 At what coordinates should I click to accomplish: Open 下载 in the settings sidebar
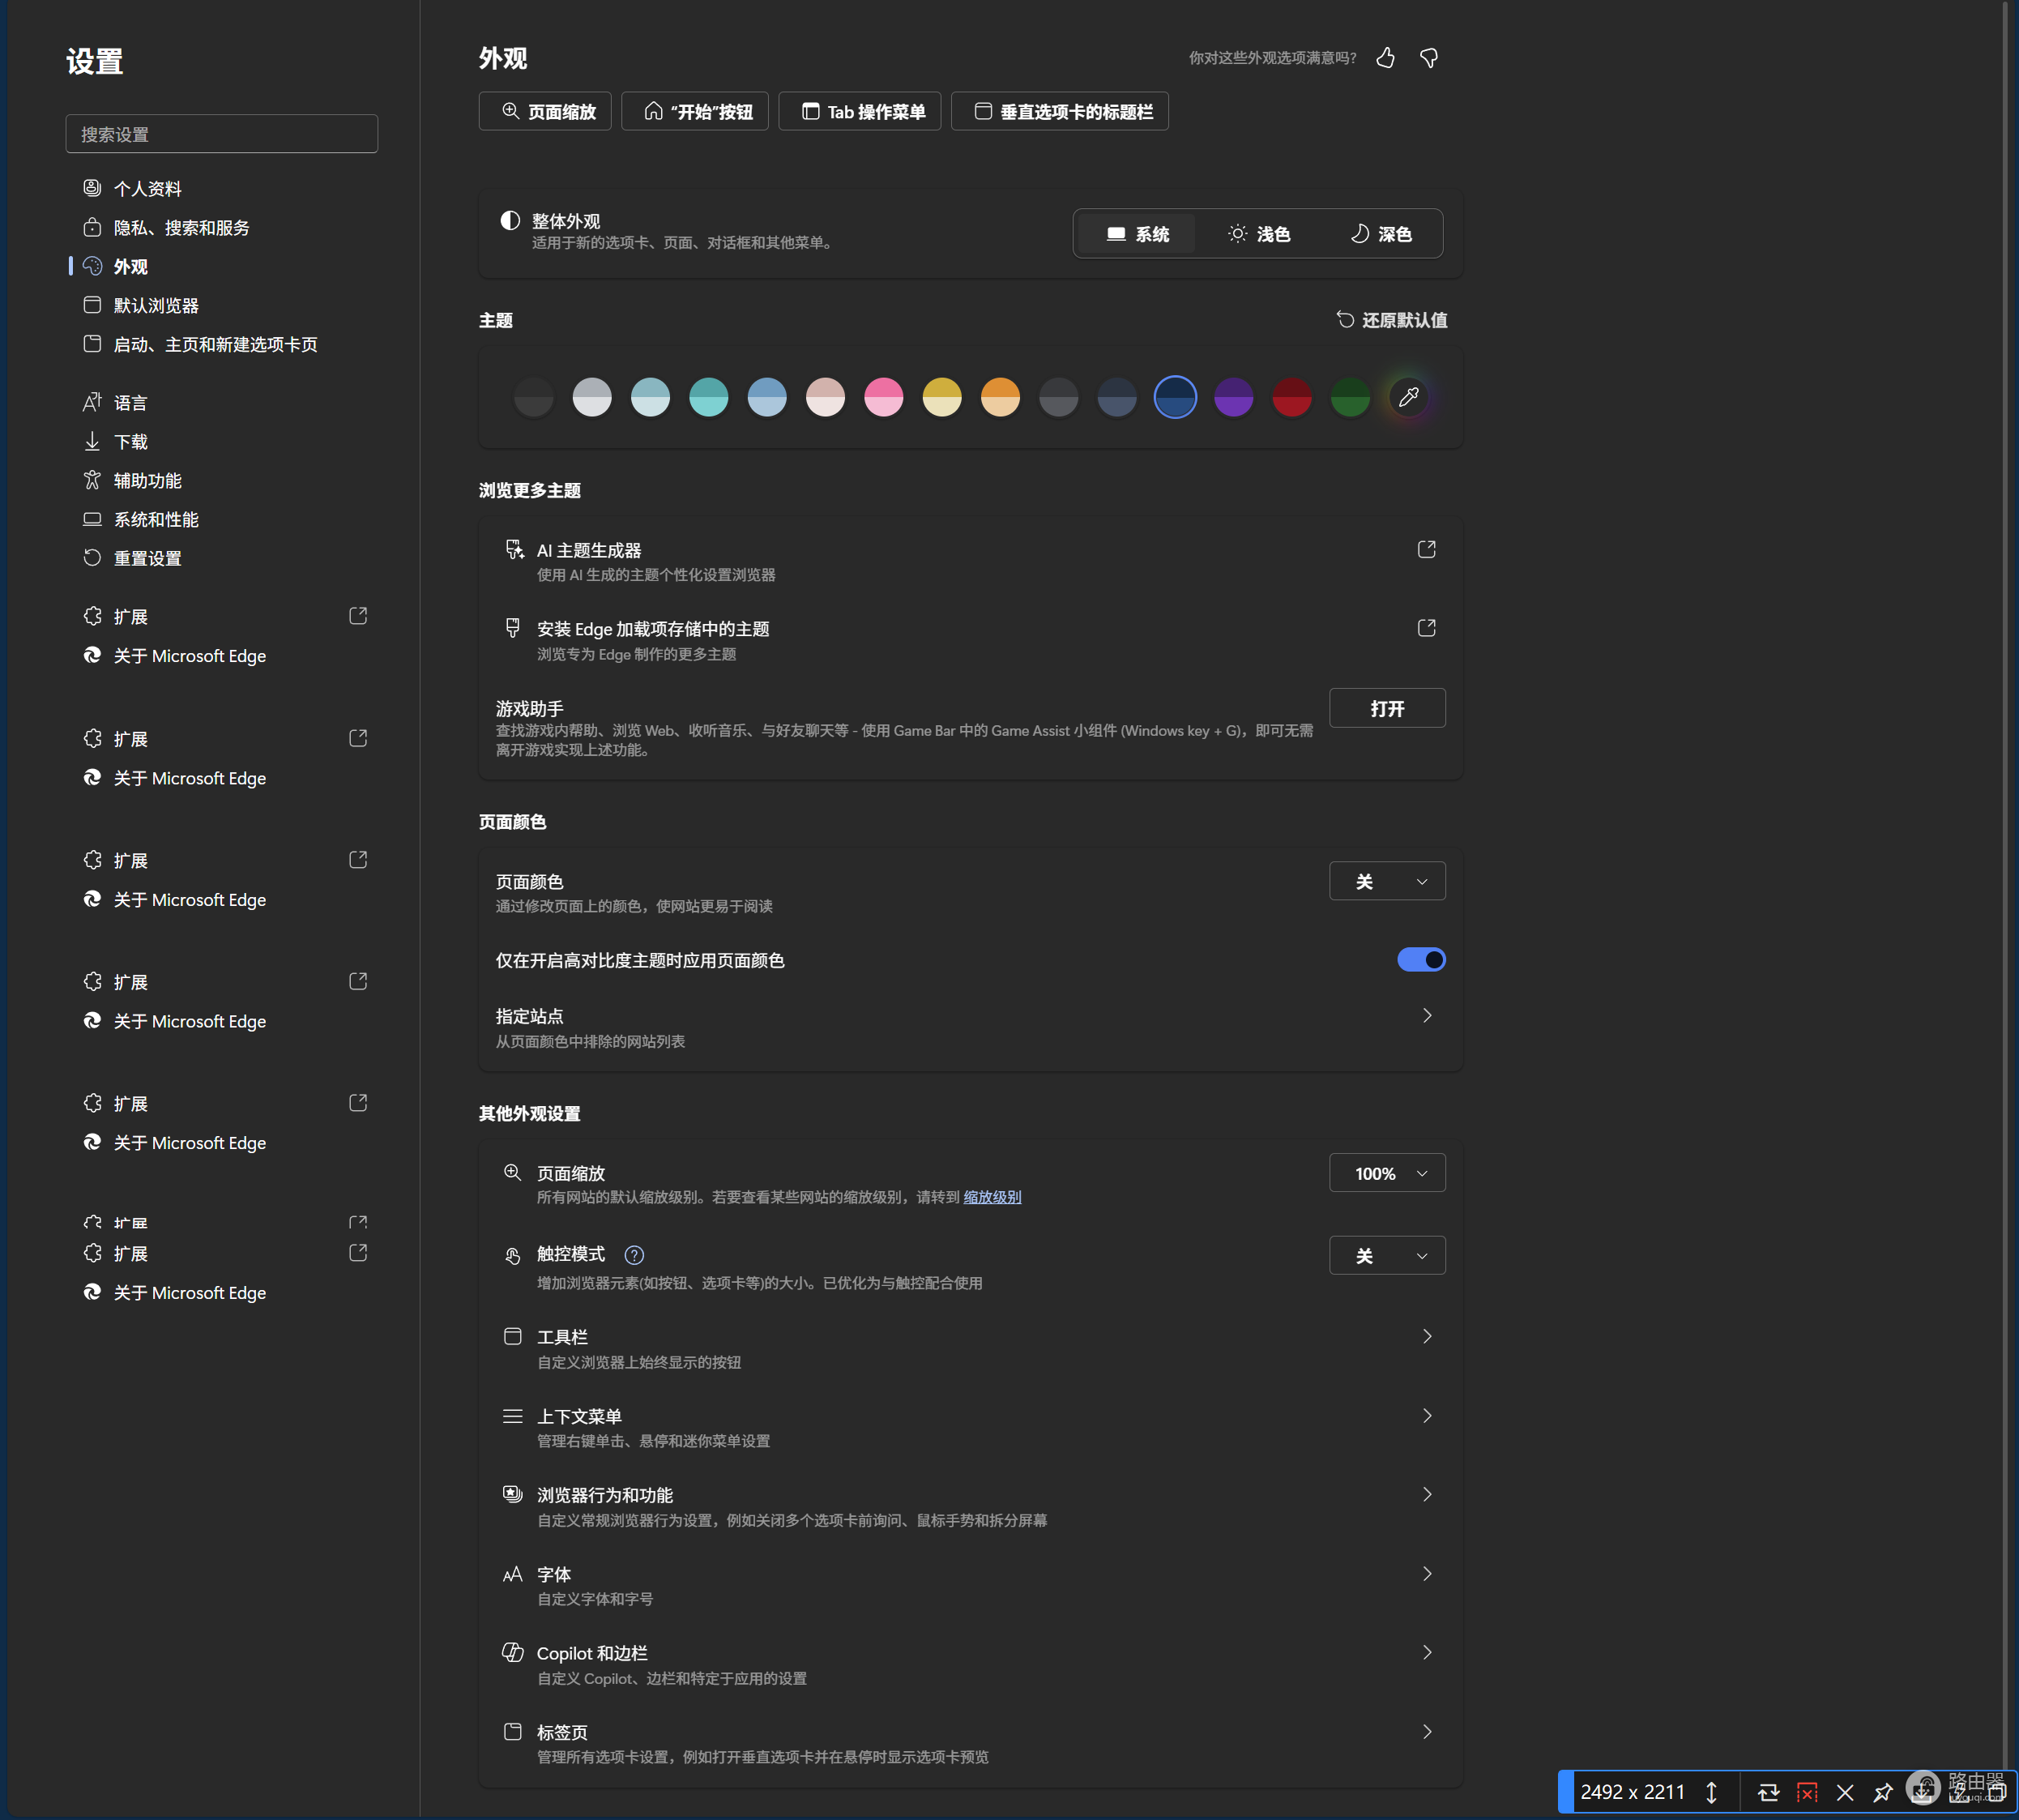pyautogui.click(x=222, y=441)
